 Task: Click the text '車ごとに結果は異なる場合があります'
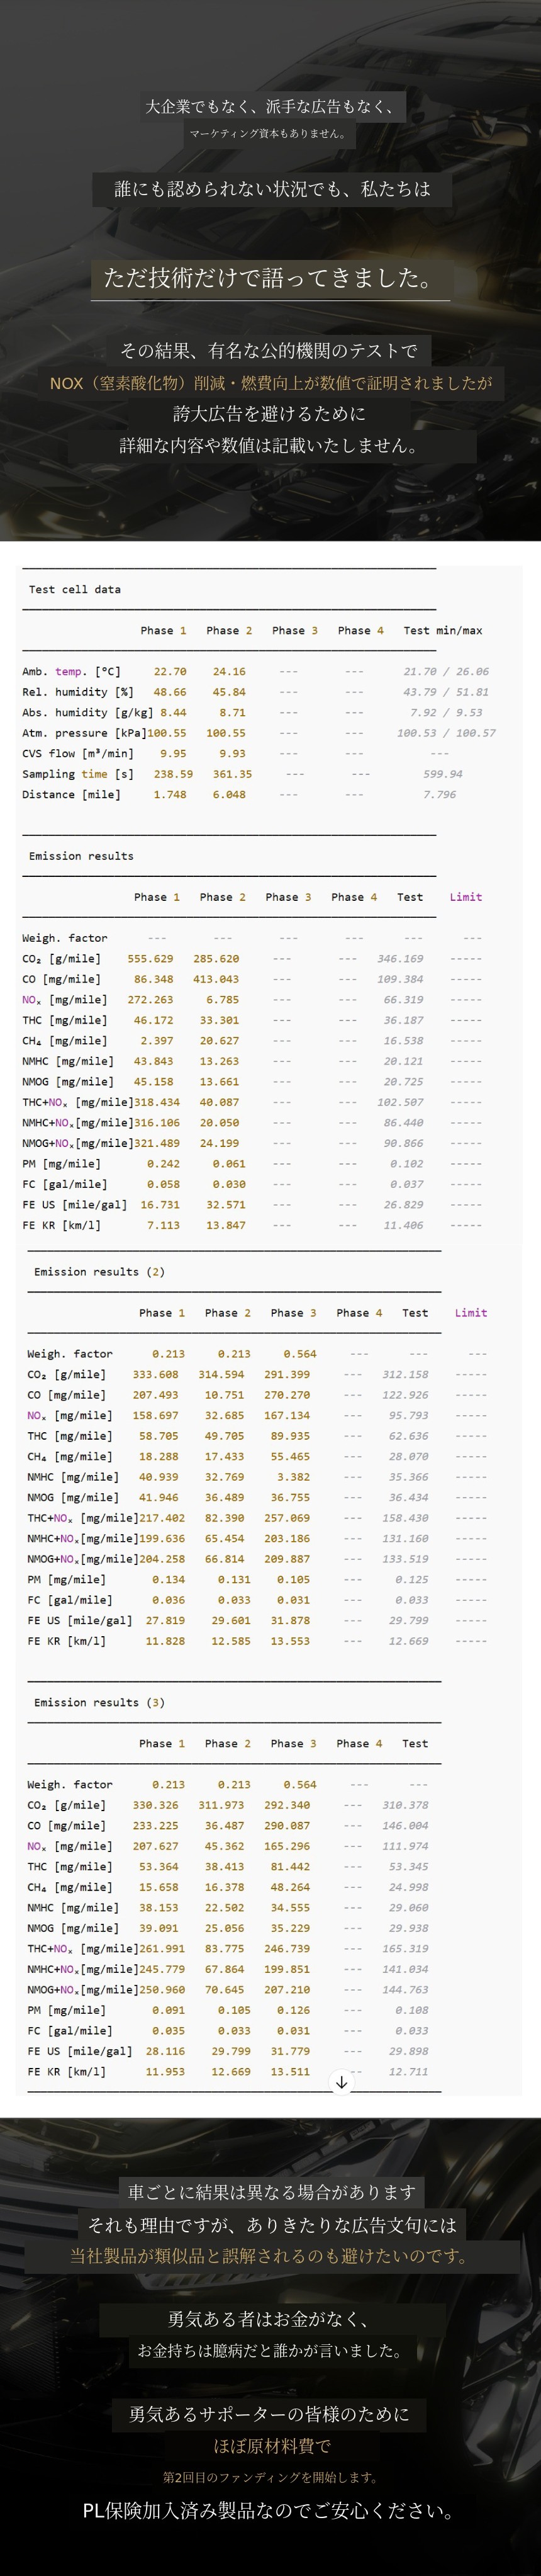pyautogui.click(x=270, y=2192)
